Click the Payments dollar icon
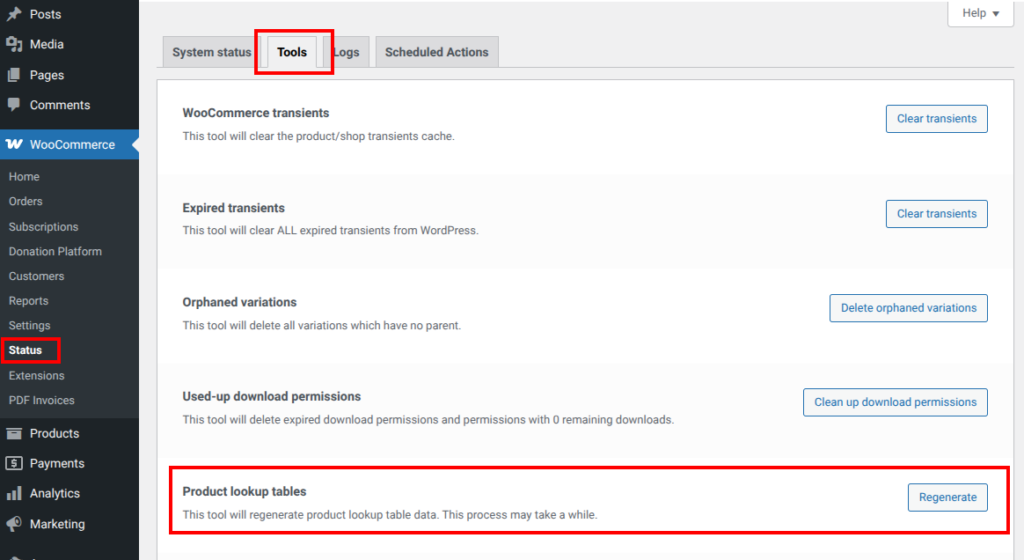 14,463
